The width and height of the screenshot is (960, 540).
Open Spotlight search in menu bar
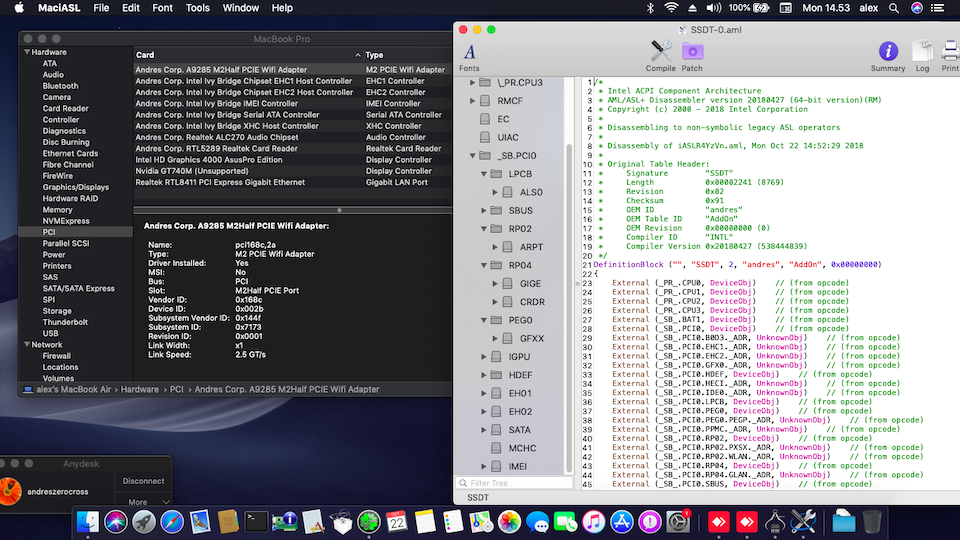(x=892, y=8)
